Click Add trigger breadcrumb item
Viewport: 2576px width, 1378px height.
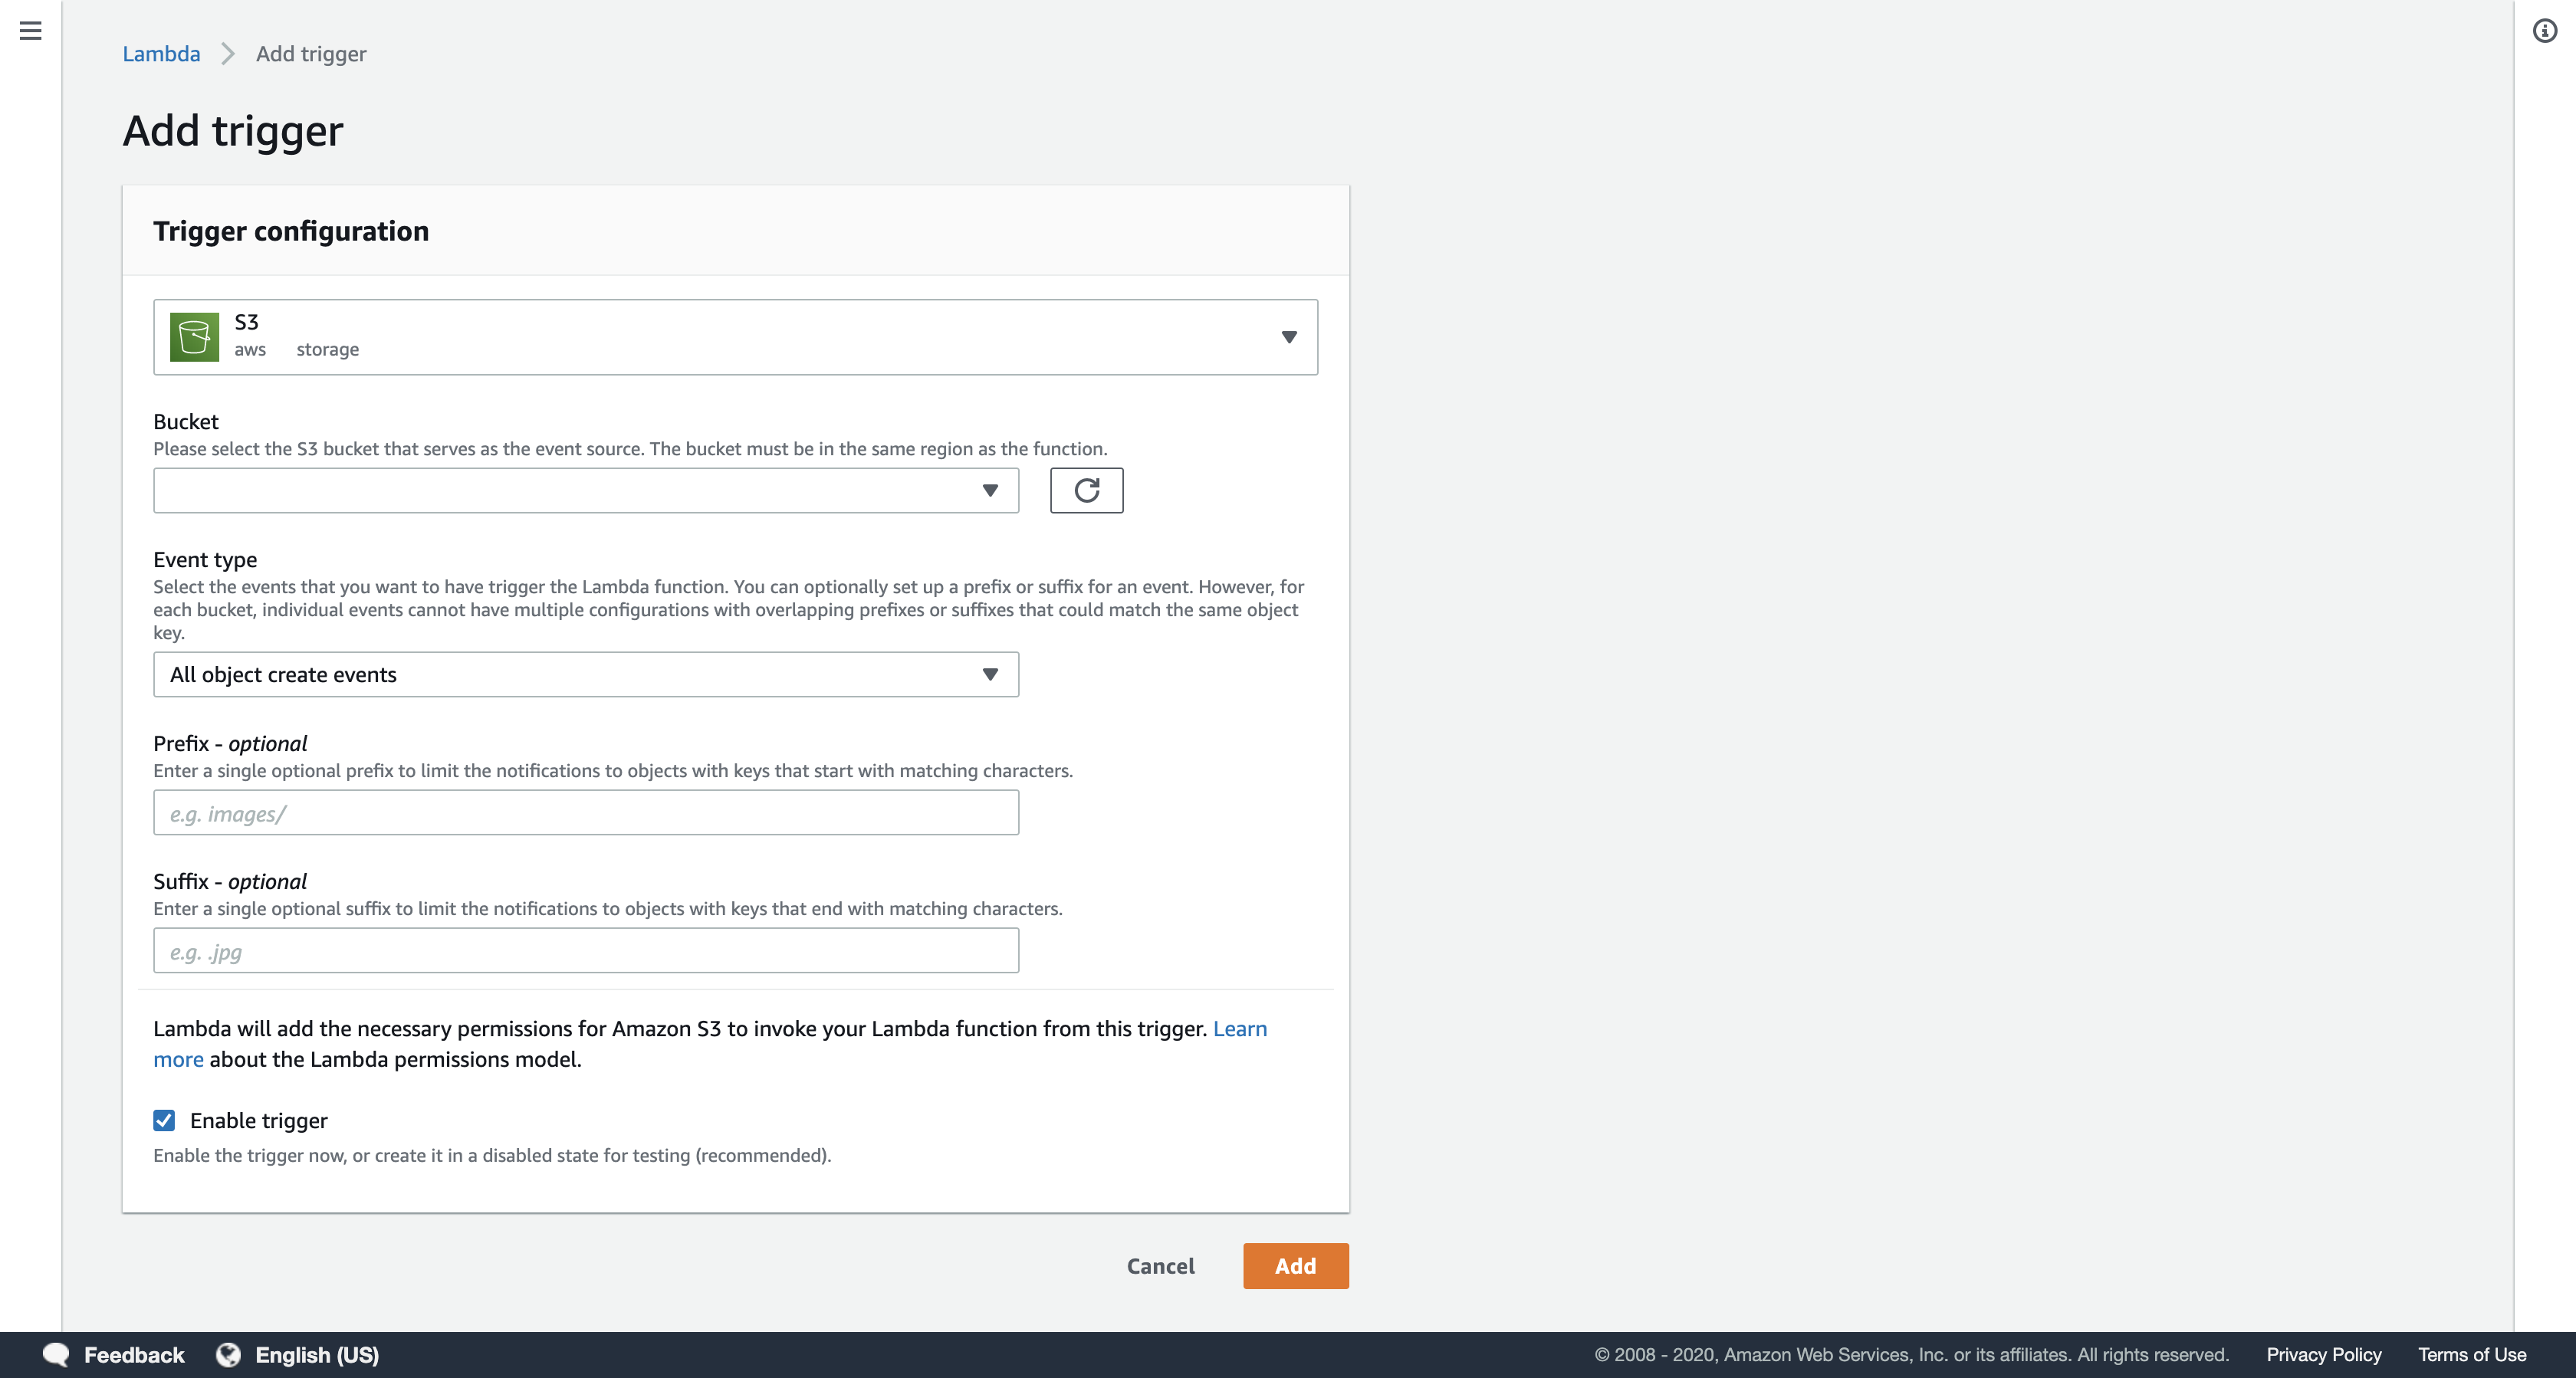tap(311, 54)
